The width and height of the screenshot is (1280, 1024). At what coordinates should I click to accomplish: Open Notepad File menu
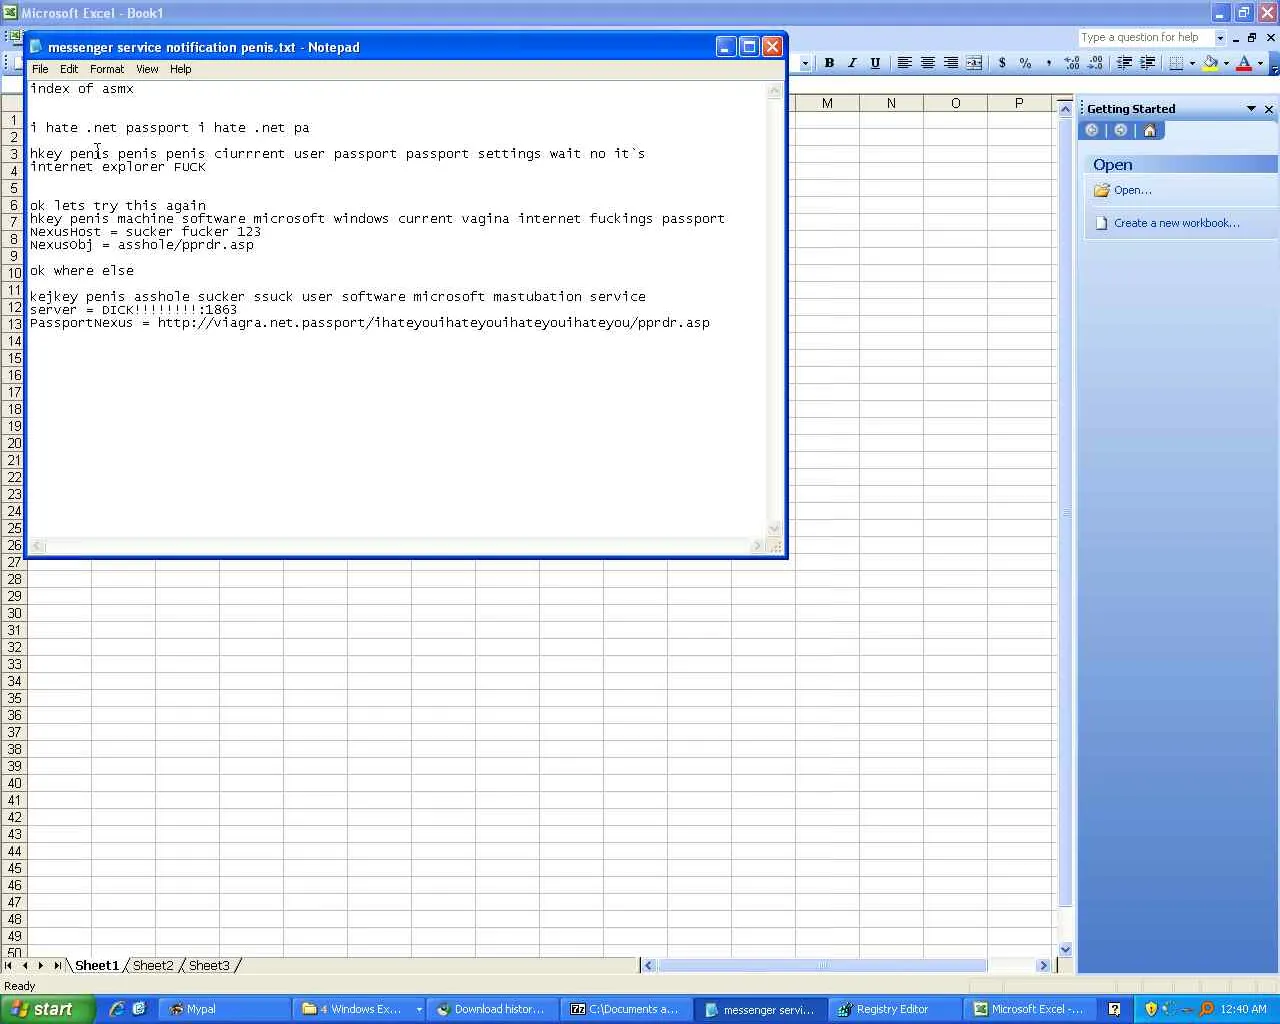tap(40, 69)
